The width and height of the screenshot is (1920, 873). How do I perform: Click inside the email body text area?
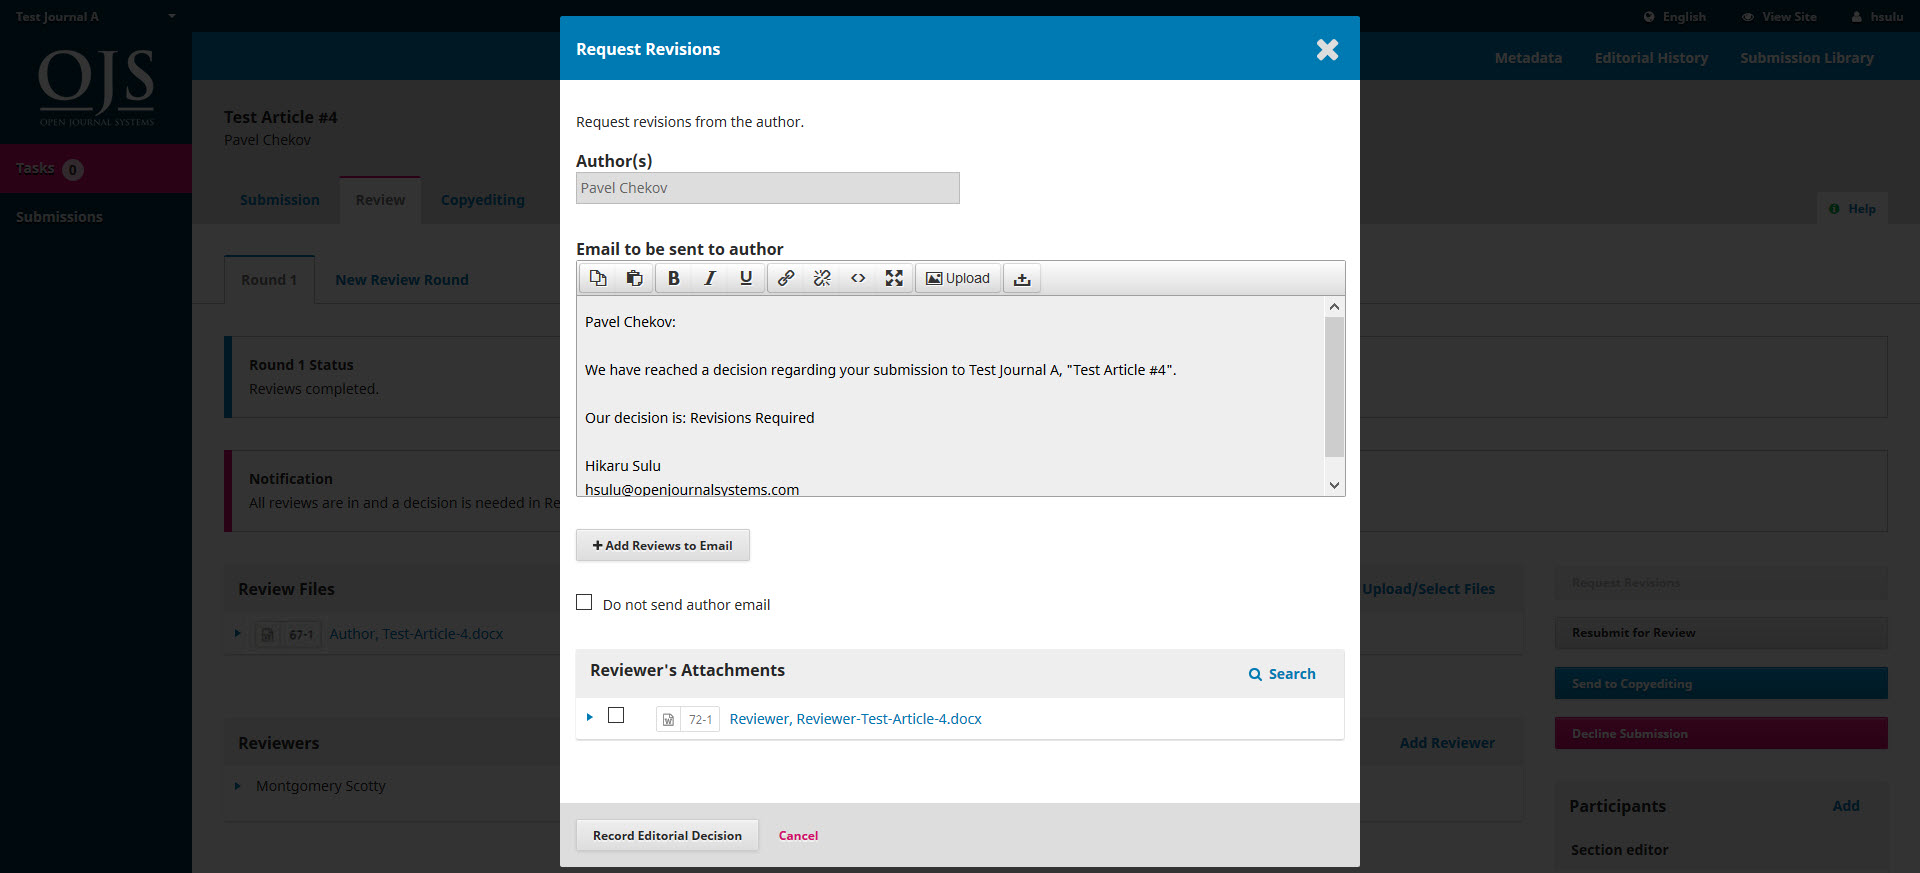[951, 396]
